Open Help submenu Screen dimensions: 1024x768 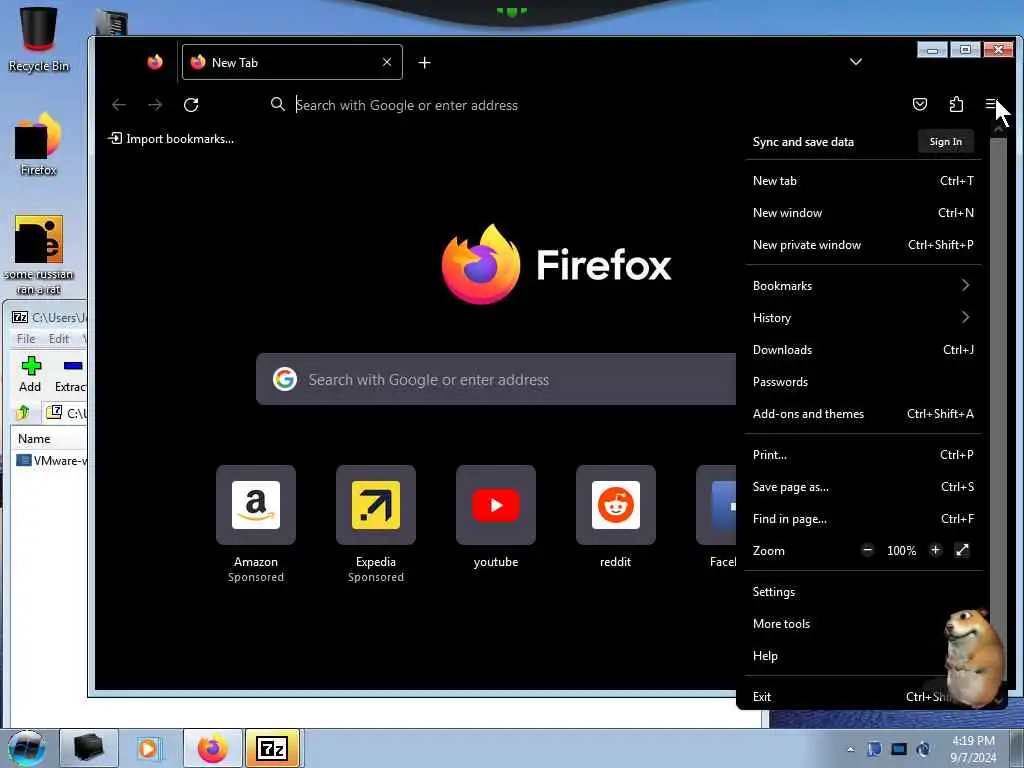coord(863,656)
